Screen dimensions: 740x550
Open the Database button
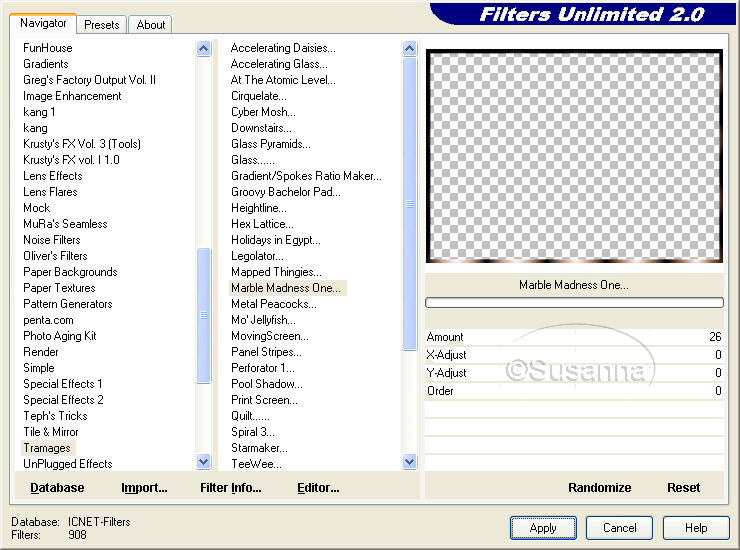57,488
